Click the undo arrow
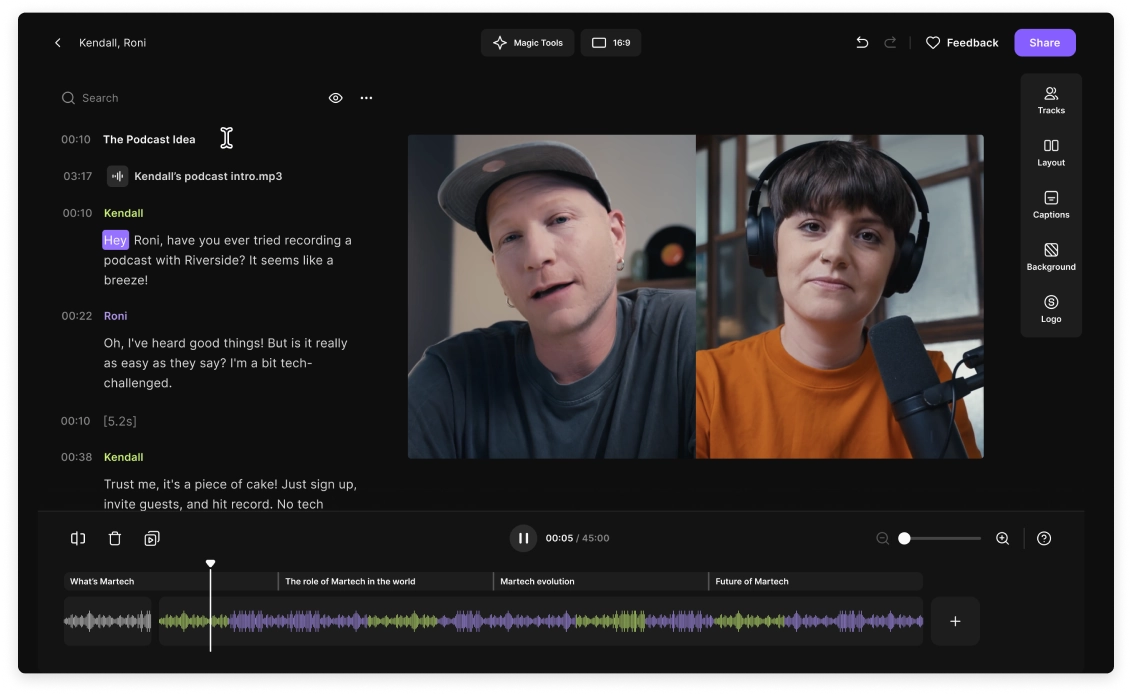 click(861, 42)
